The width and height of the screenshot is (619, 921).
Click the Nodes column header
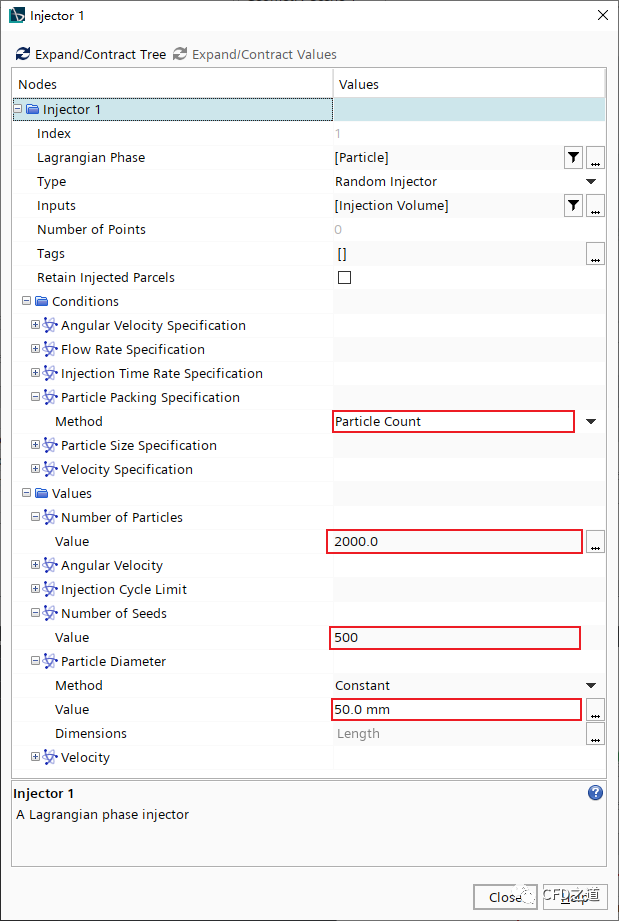(x=173, y=85)
